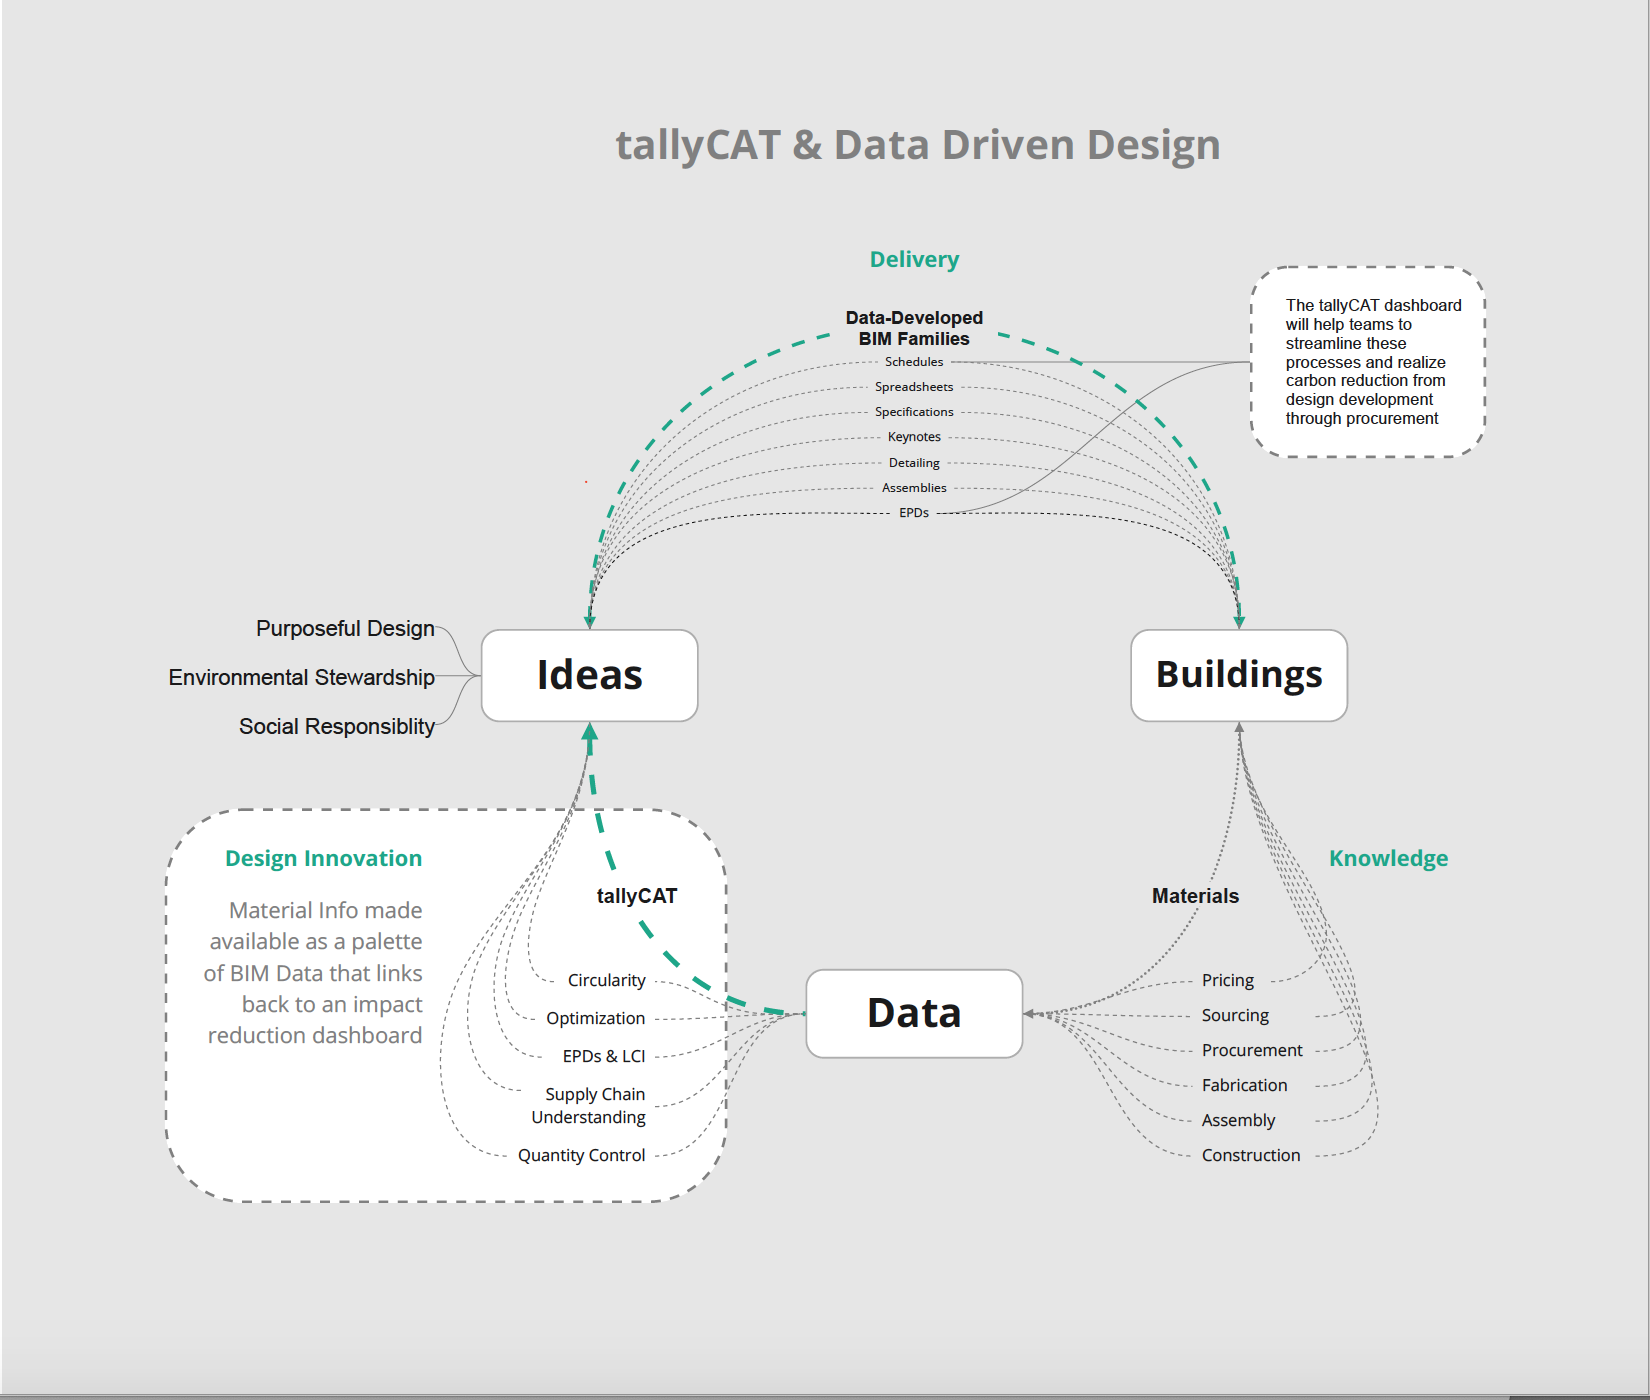This screenshot has height=1400, width=1650.
Task: Click the tallyCAT dashboard callout text
Action: [x=1373, y=362]
